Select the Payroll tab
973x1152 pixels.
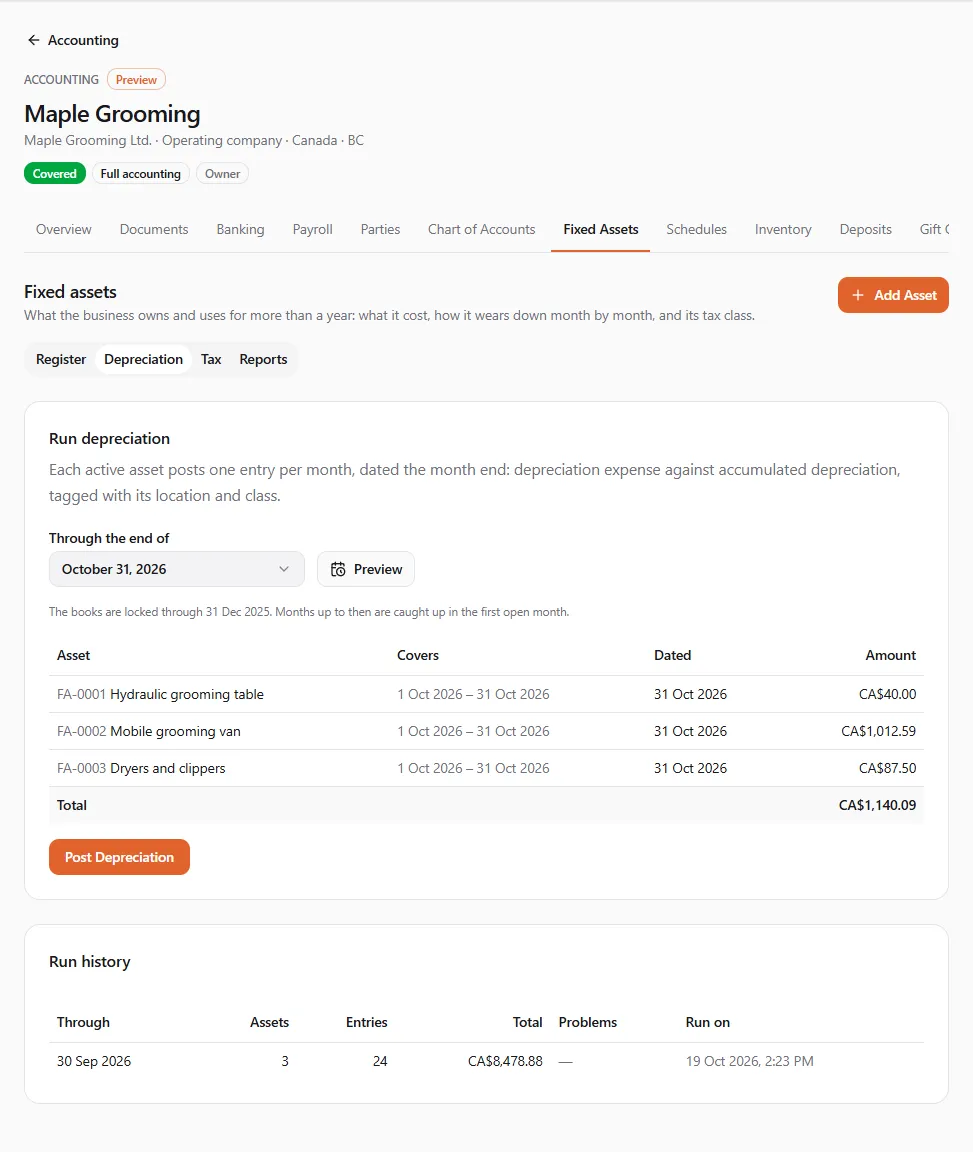[x=312, y=229]
